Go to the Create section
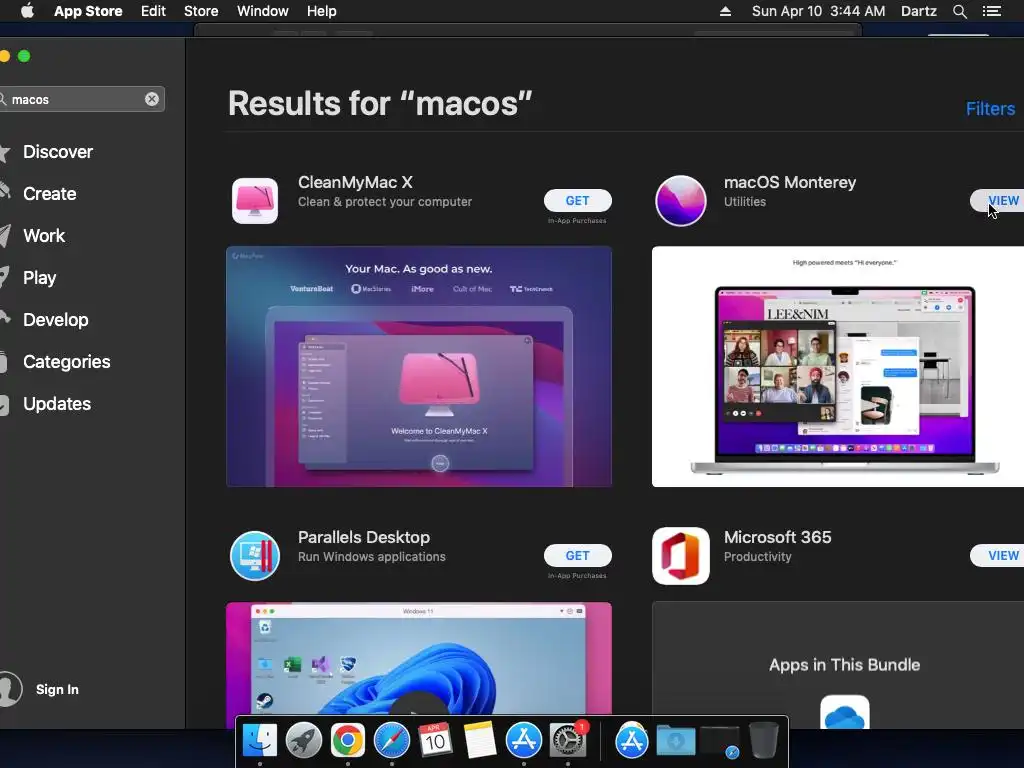 tap(50, 194)
